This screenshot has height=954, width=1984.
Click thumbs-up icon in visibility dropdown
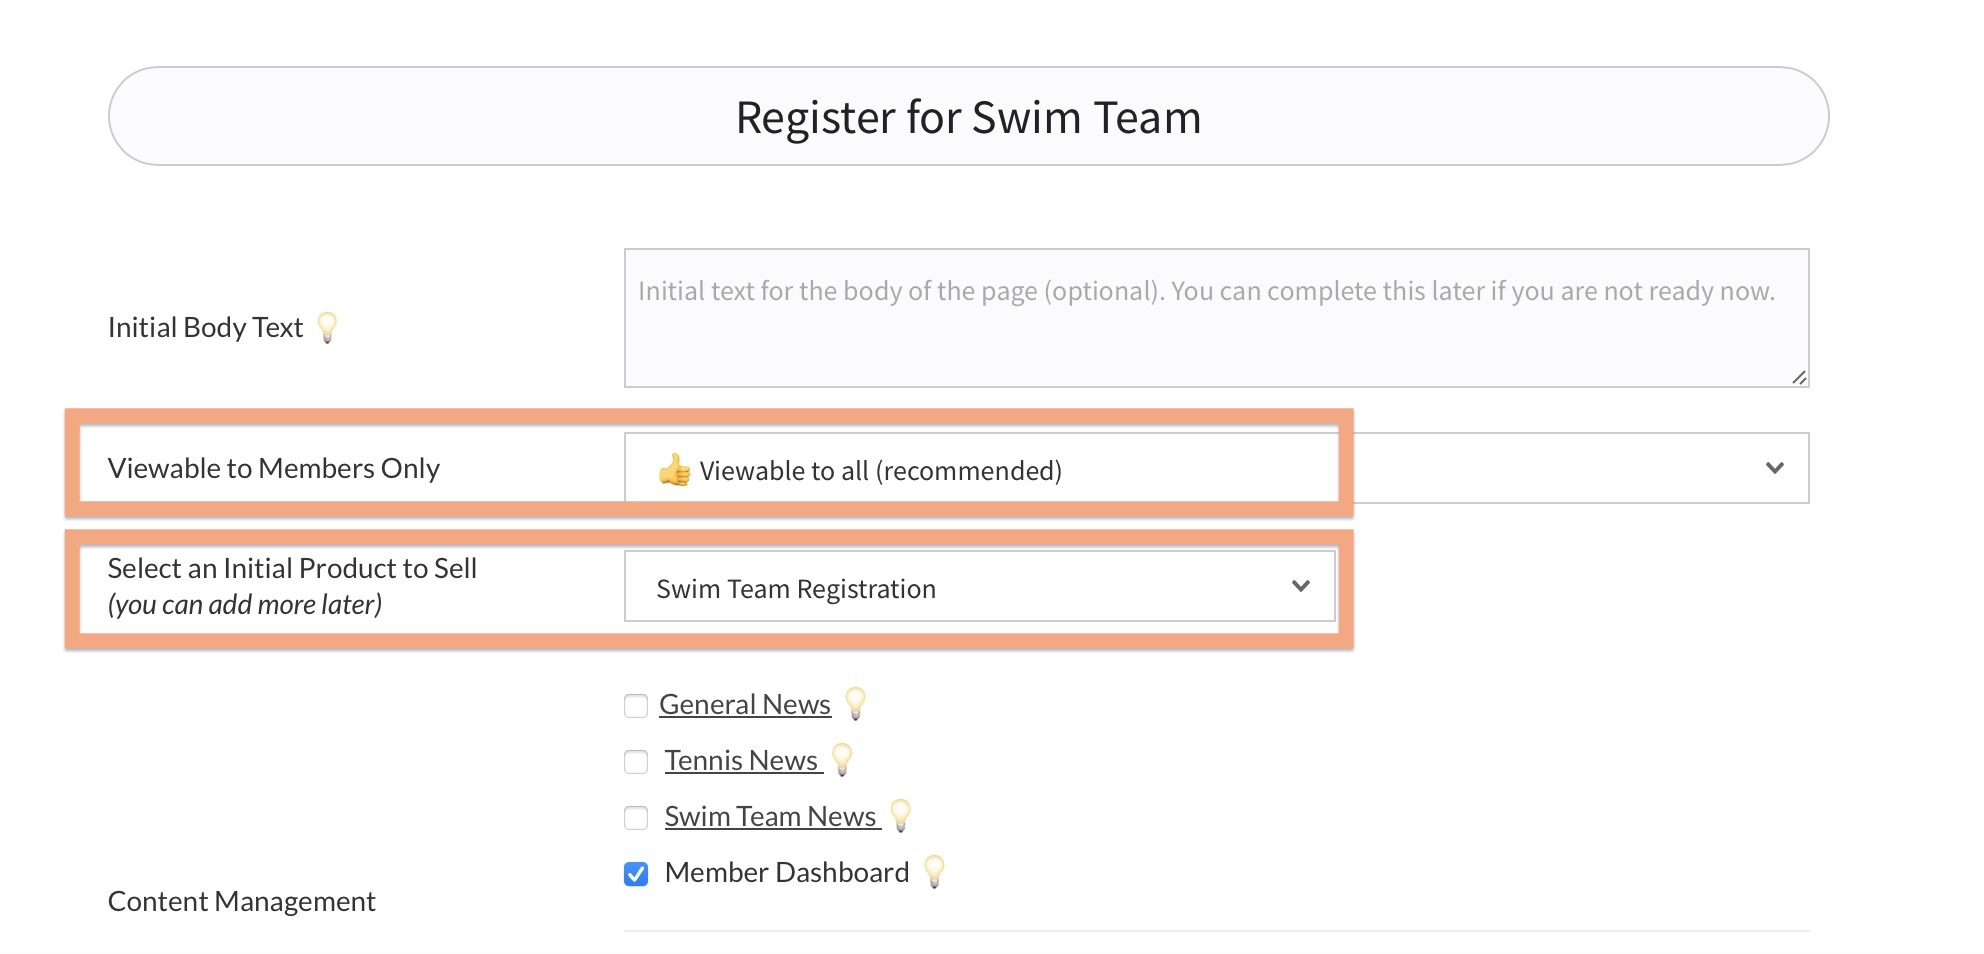point(675,469)
